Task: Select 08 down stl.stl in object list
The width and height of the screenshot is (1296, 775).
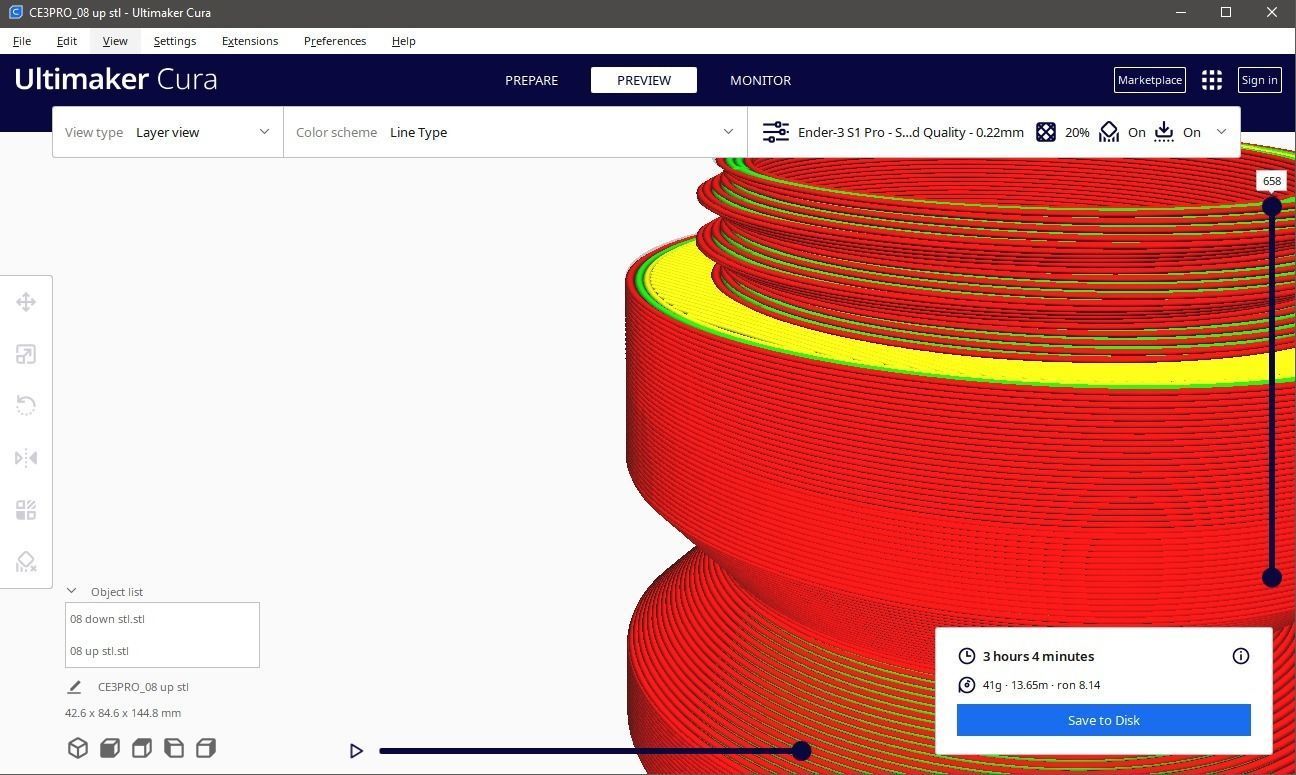Action: (x=162, y=619)
